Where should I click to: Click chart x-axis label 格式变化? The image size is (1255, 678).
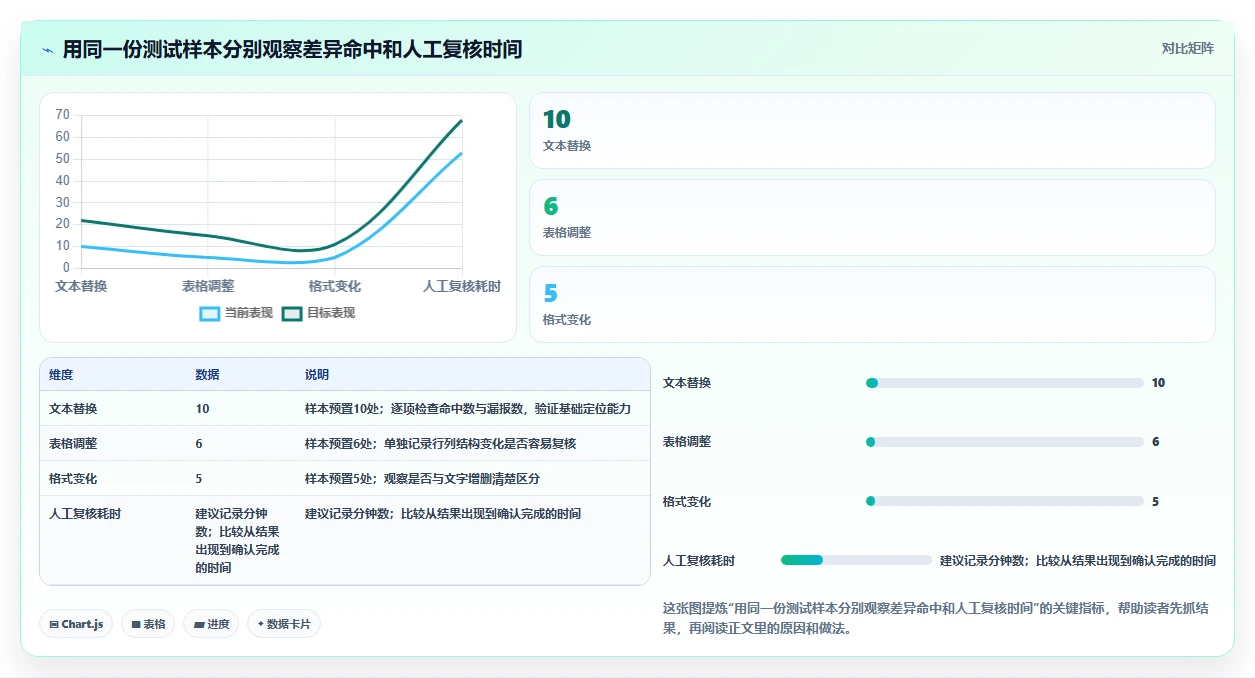[335, 286]
